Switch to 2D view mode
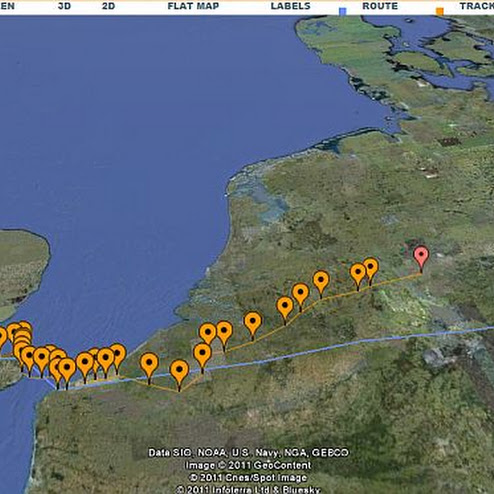494x494 pixels. 108,6
